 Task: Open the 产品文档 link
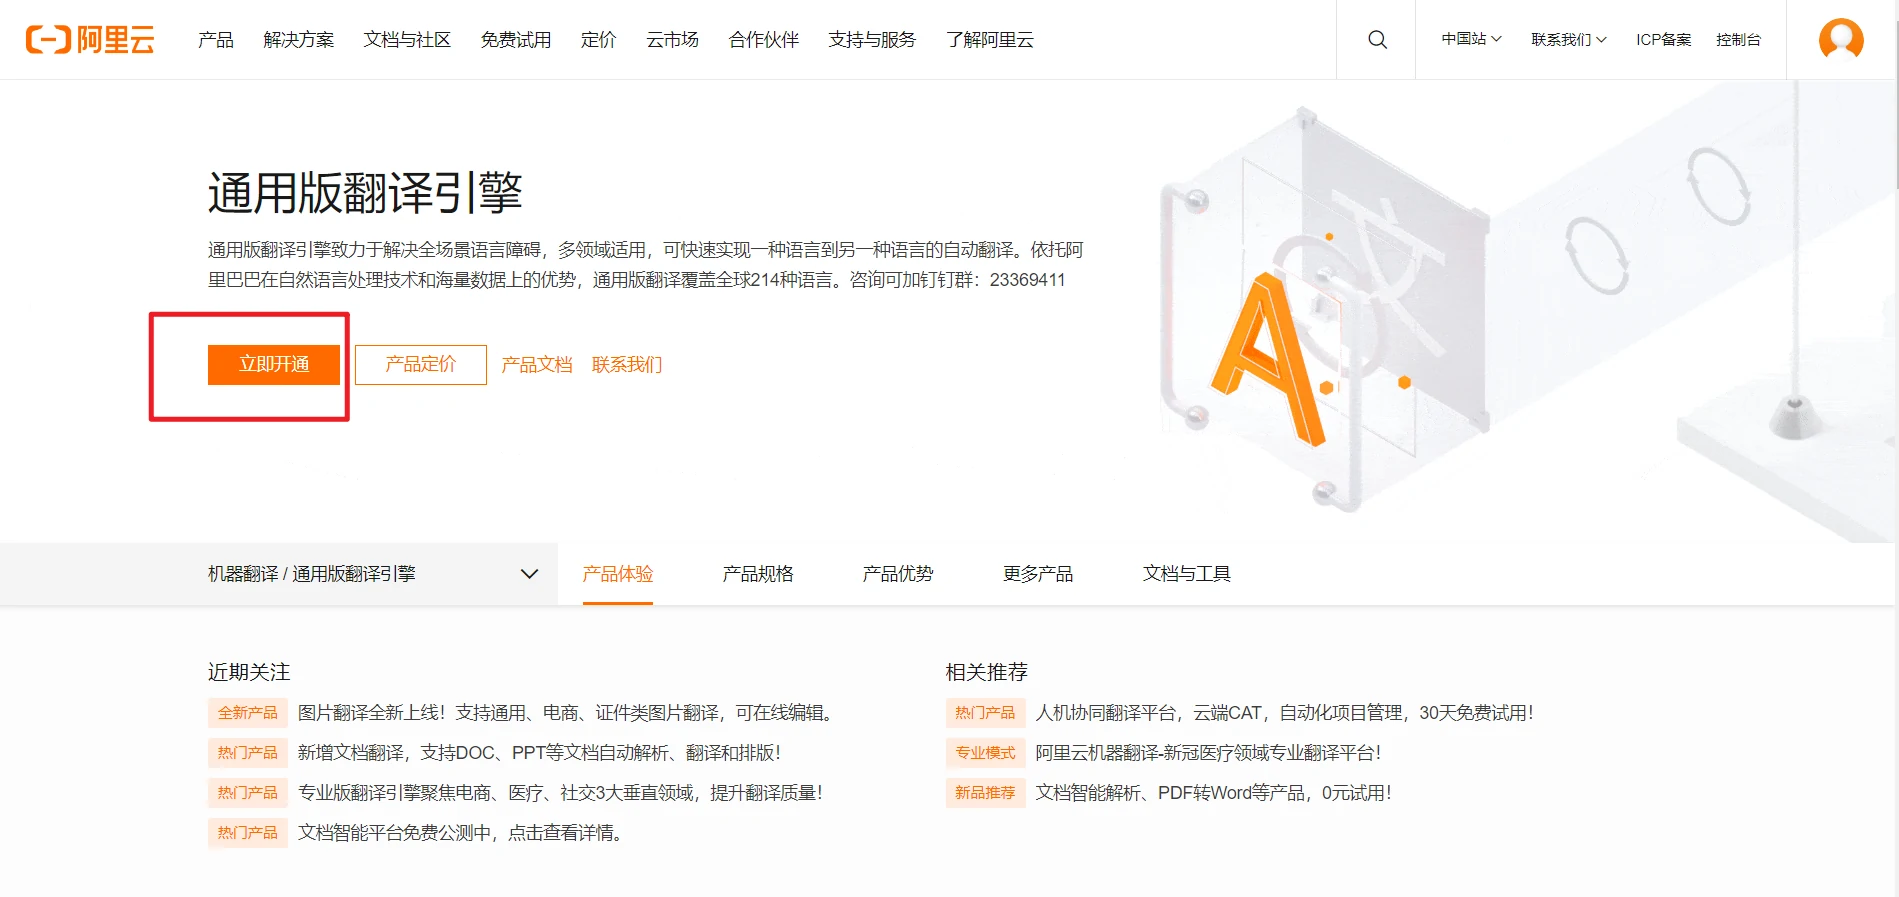pyautogui.click(x=537, y=365)
